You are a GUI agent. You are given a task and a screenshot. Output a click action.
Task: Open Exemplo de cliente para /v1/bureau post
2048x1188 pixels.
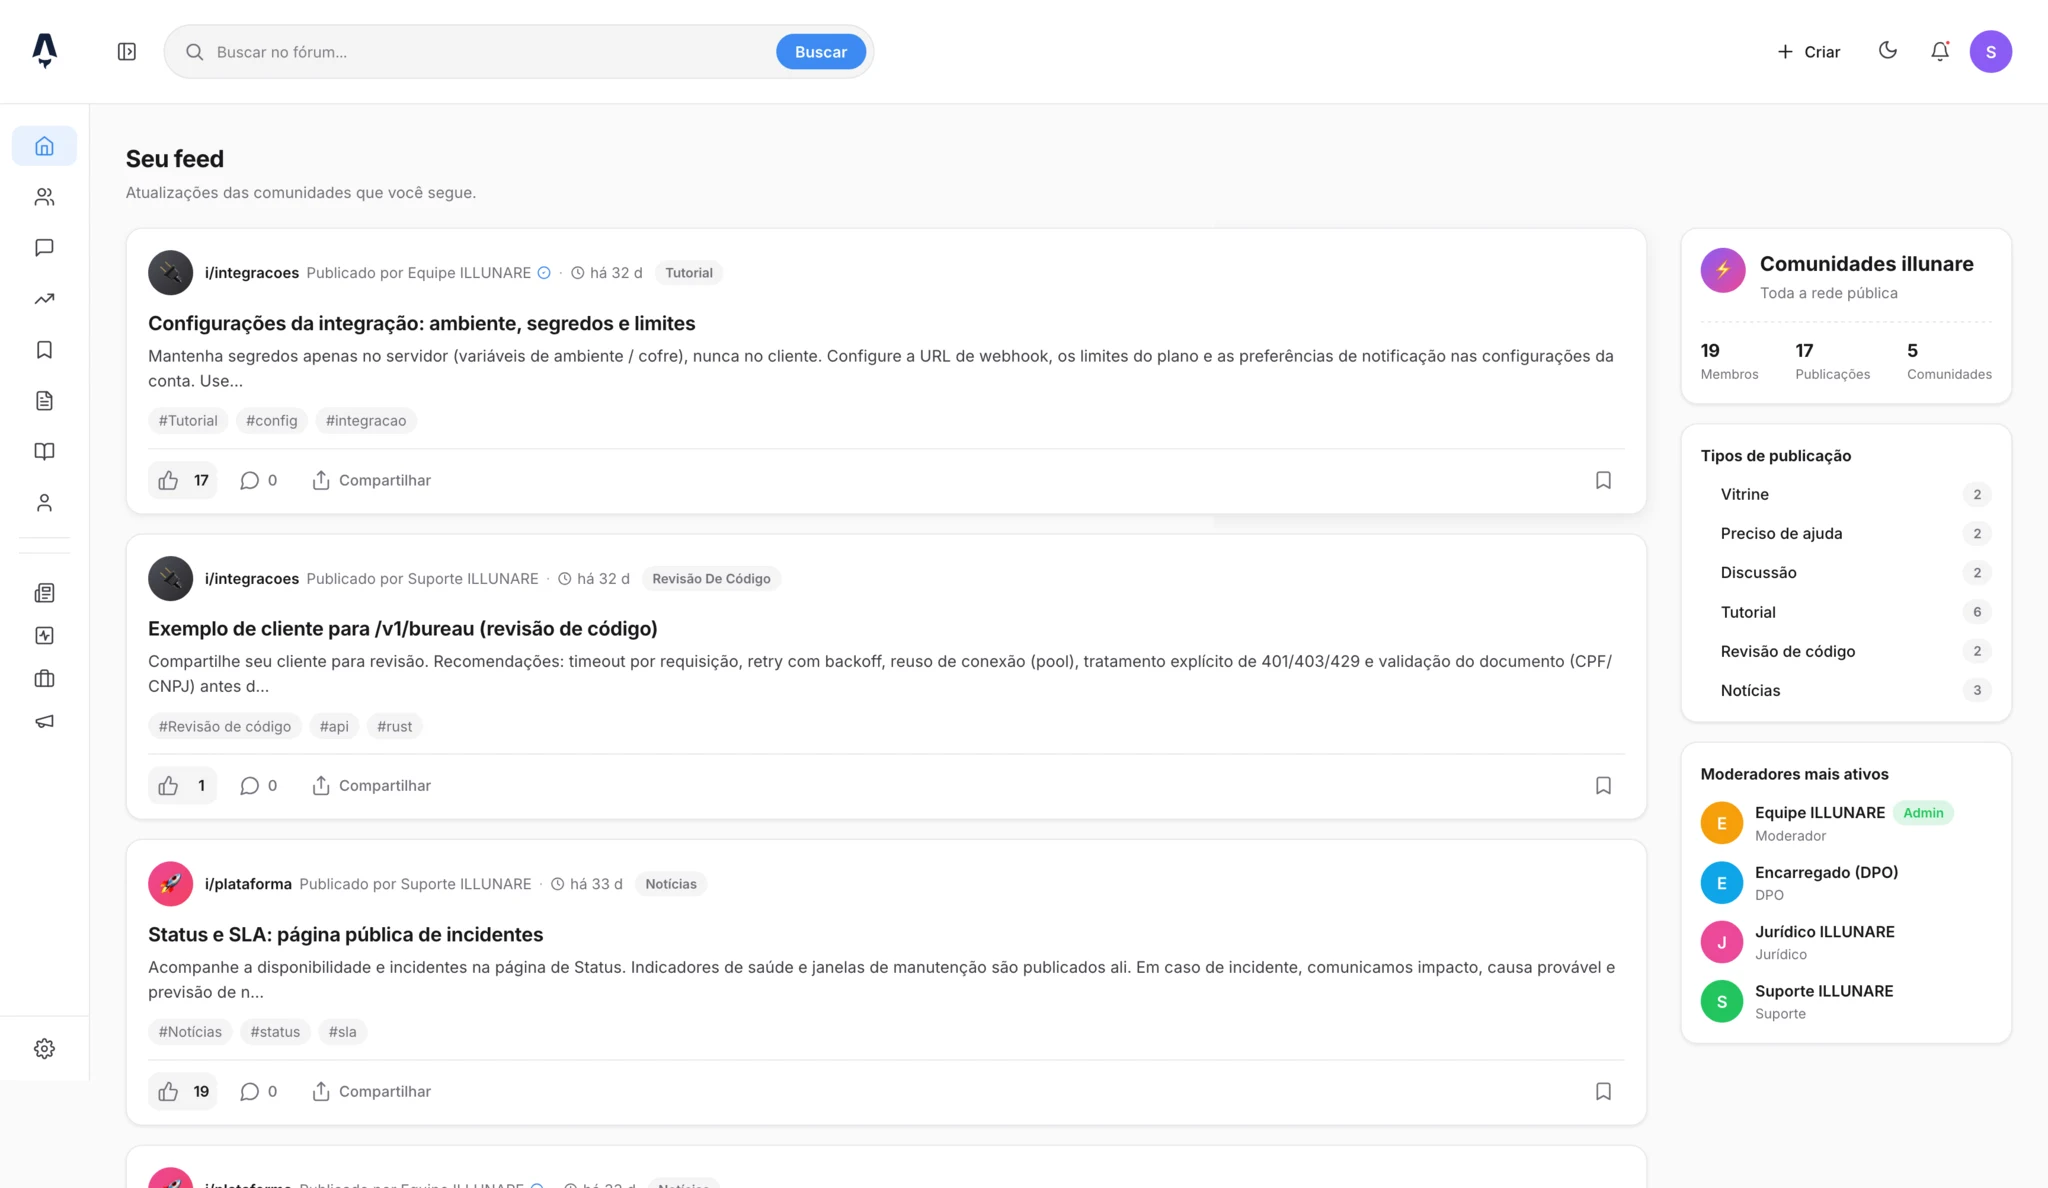click(402, 629)
